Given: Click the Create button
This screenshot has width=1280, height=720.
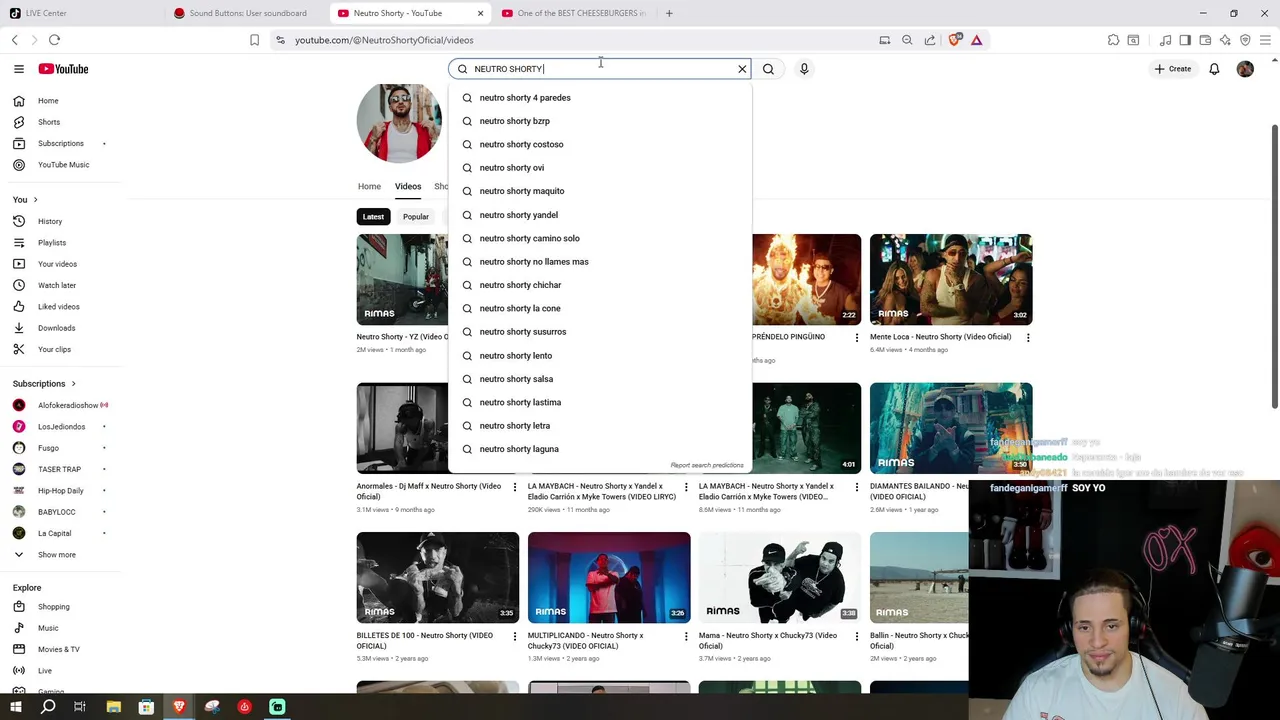Looking at the screenshot, I should 1173,69.
